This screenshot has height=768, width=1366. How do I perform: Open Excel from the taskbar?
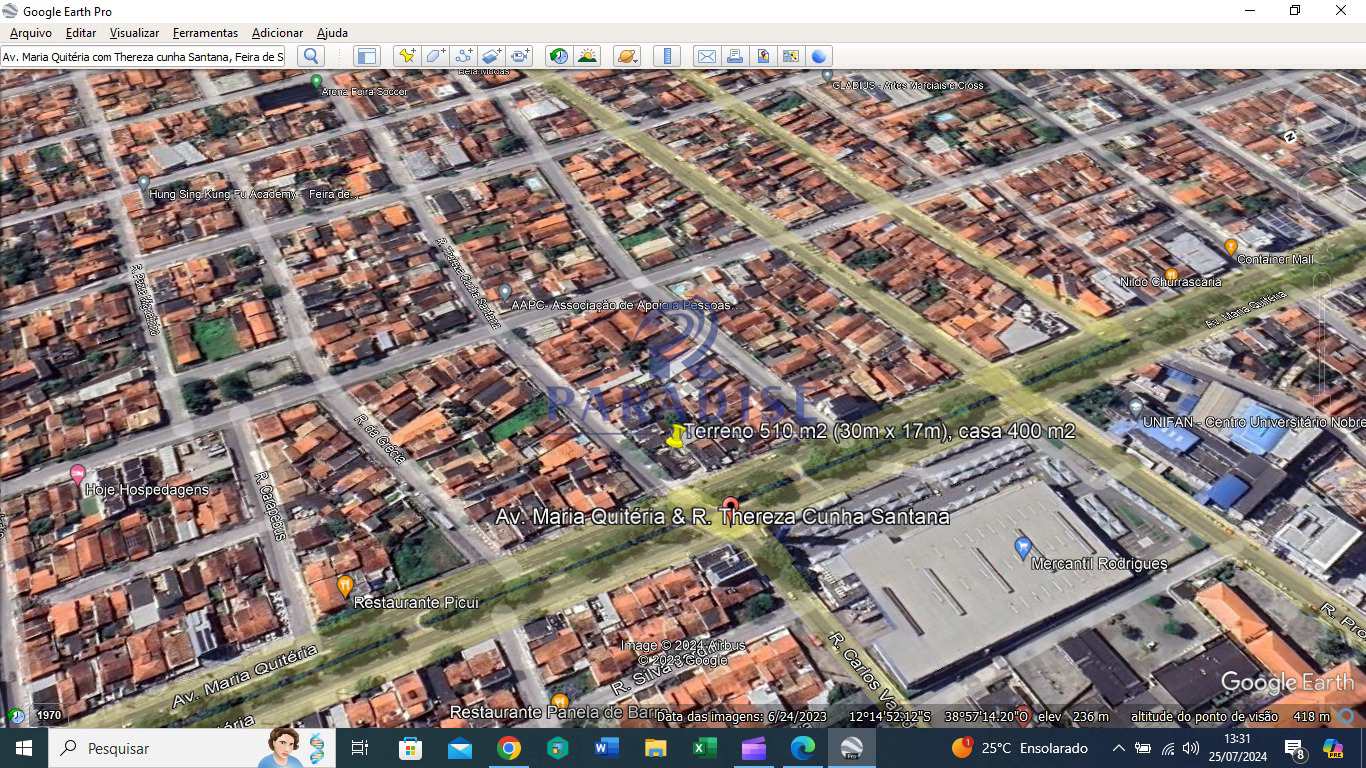(x=705, y=748)
